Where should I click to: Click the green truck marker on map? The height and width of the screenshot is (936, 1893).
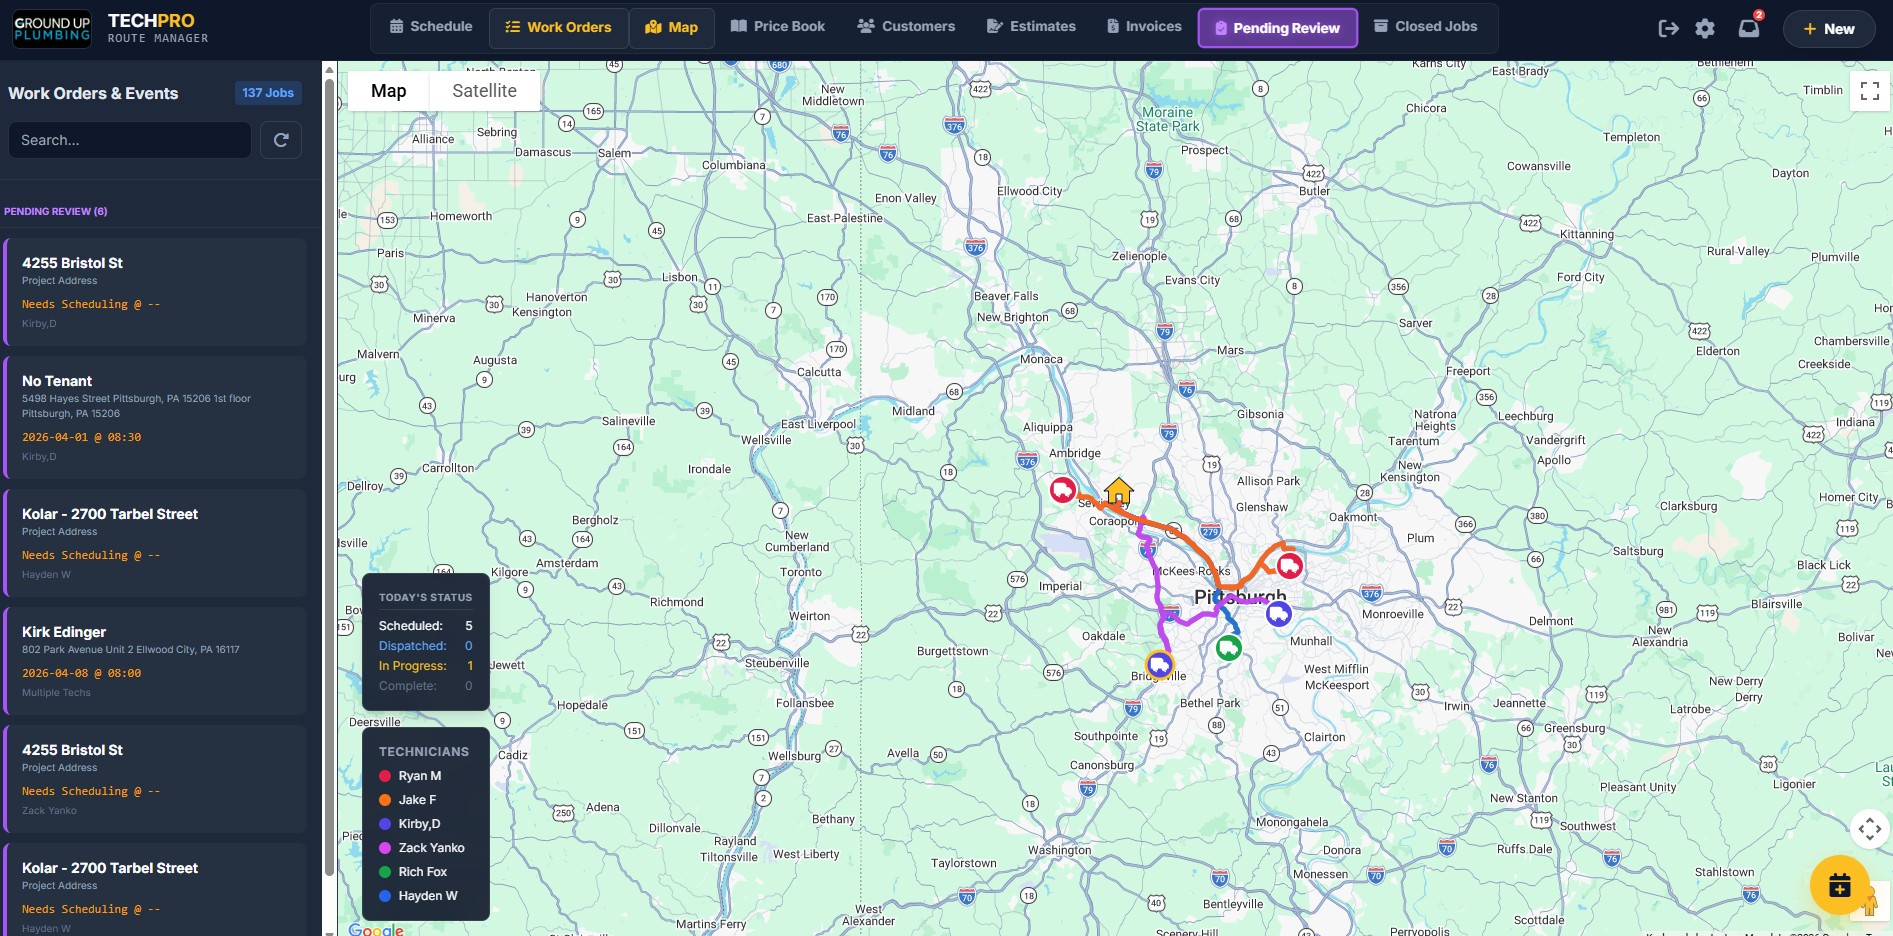click(x=1228, y=648)
